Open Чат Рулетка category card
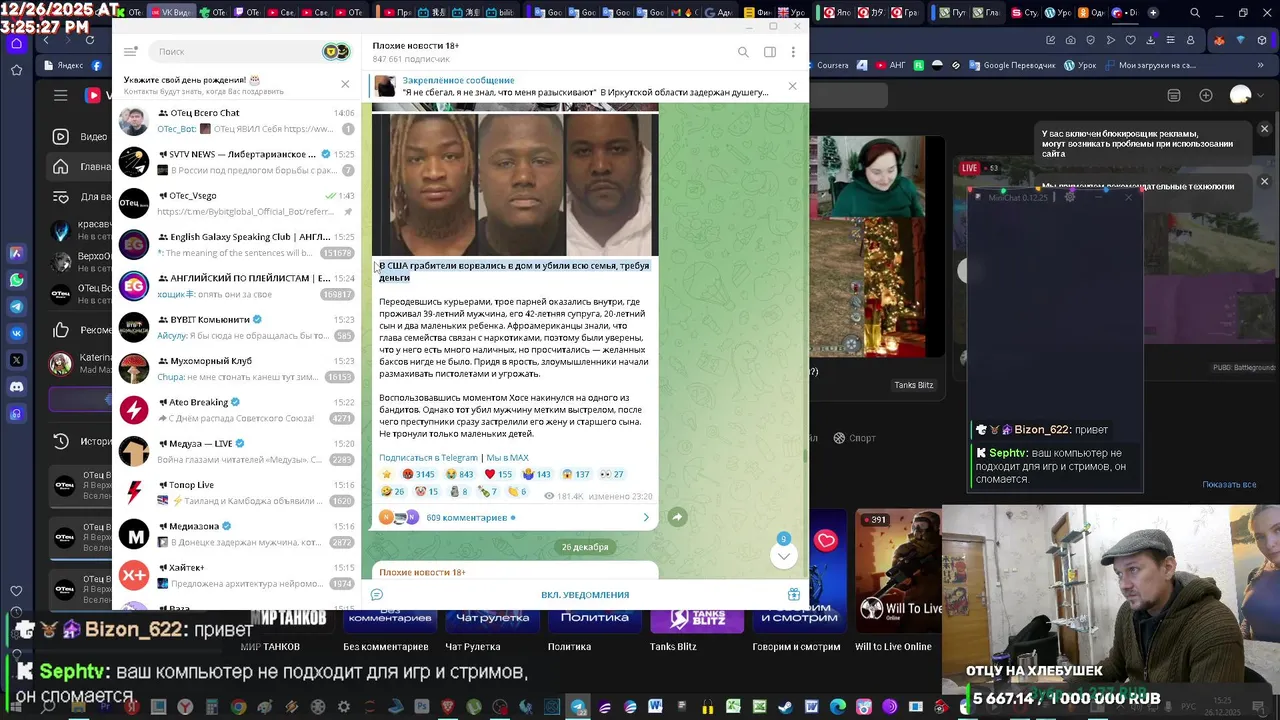 [x=492, y=630]
